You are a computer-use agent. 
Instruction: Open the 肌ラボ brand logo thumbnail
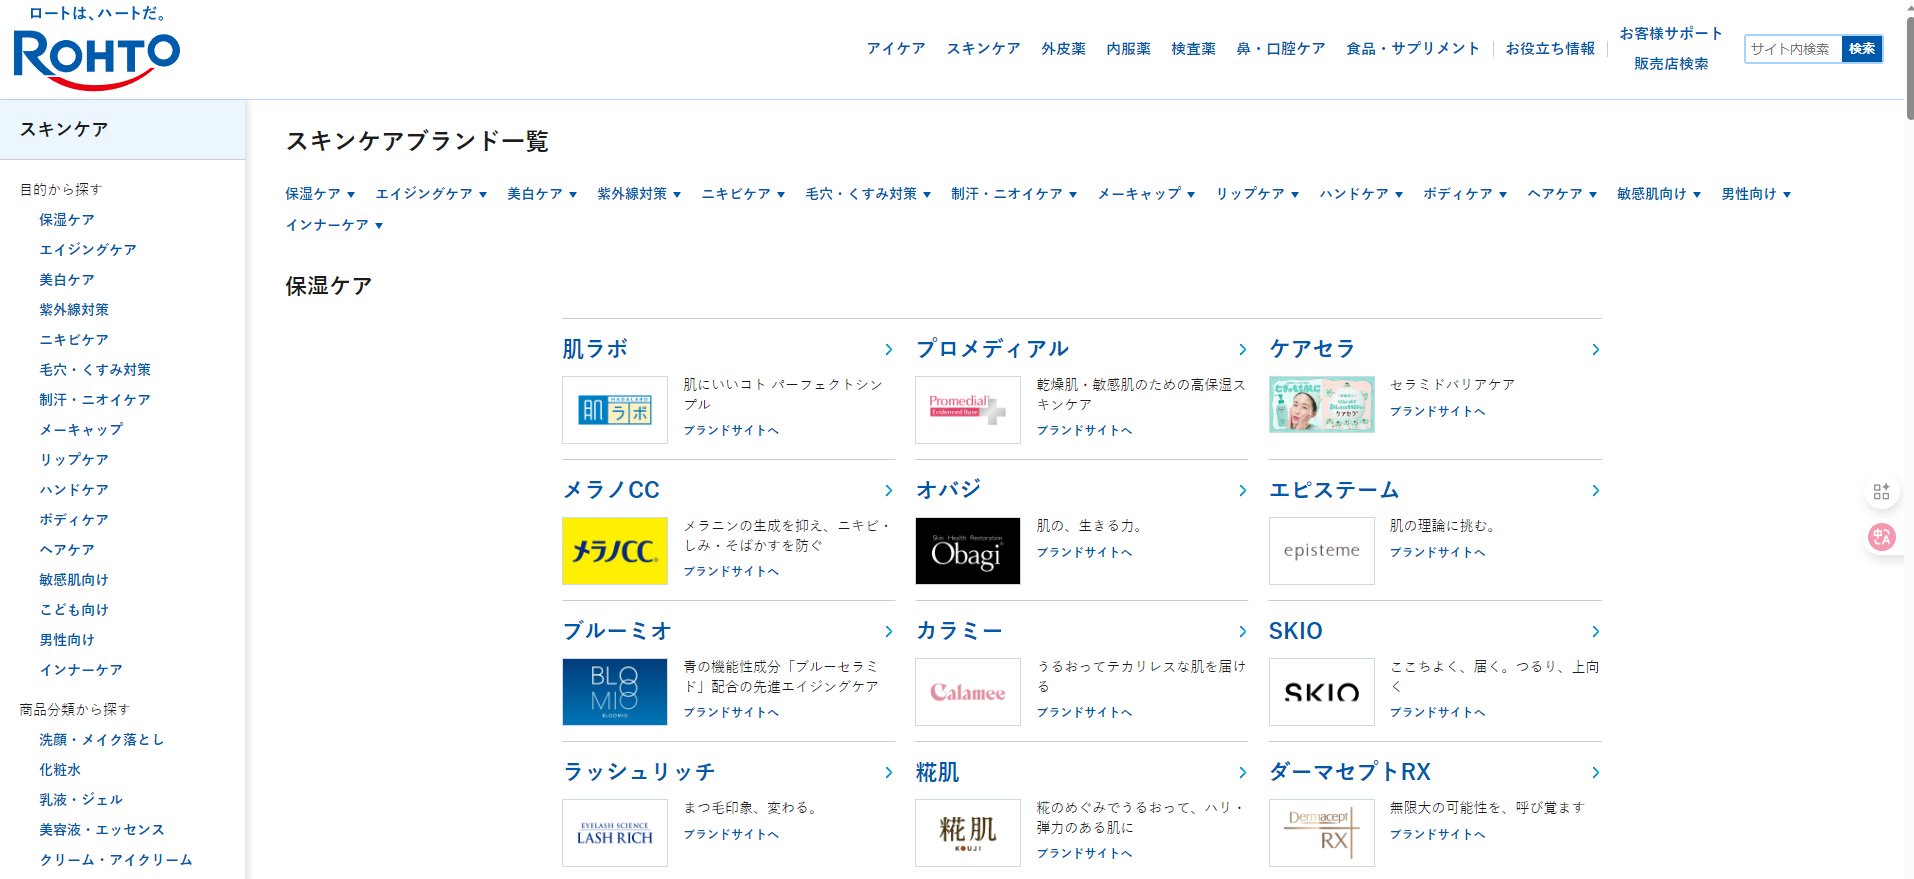[x=614, y=410]
